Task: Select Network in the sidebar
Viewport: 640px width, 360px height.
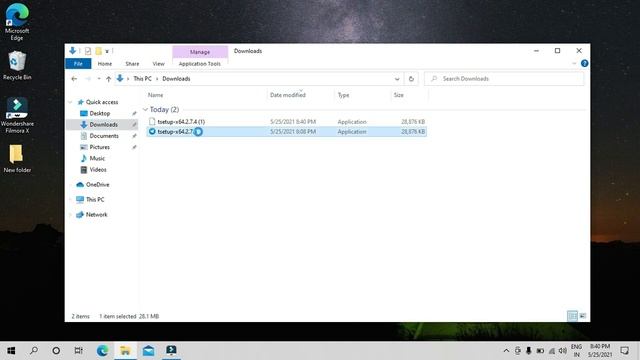Action: pos(96,215)
